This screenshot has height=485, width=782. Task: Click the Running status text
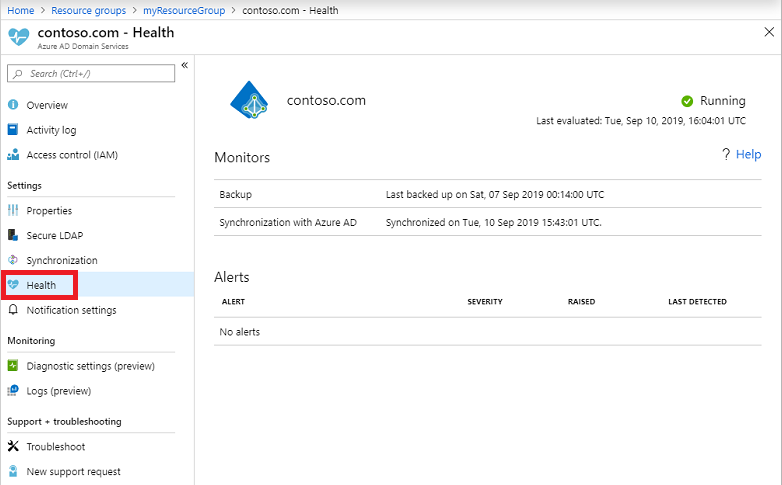point(722,101)
